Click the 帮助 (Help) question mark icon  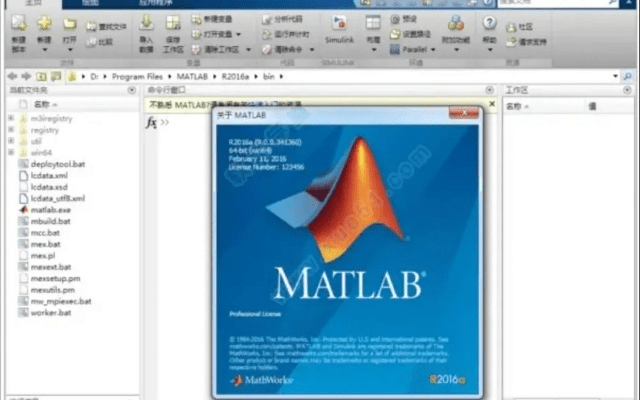click(489, 23)
